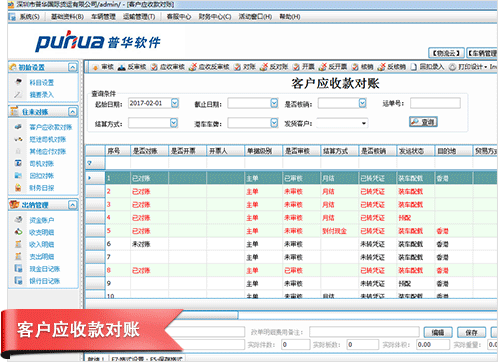Open the 发货客户 dropdown list

coord(364,123)
